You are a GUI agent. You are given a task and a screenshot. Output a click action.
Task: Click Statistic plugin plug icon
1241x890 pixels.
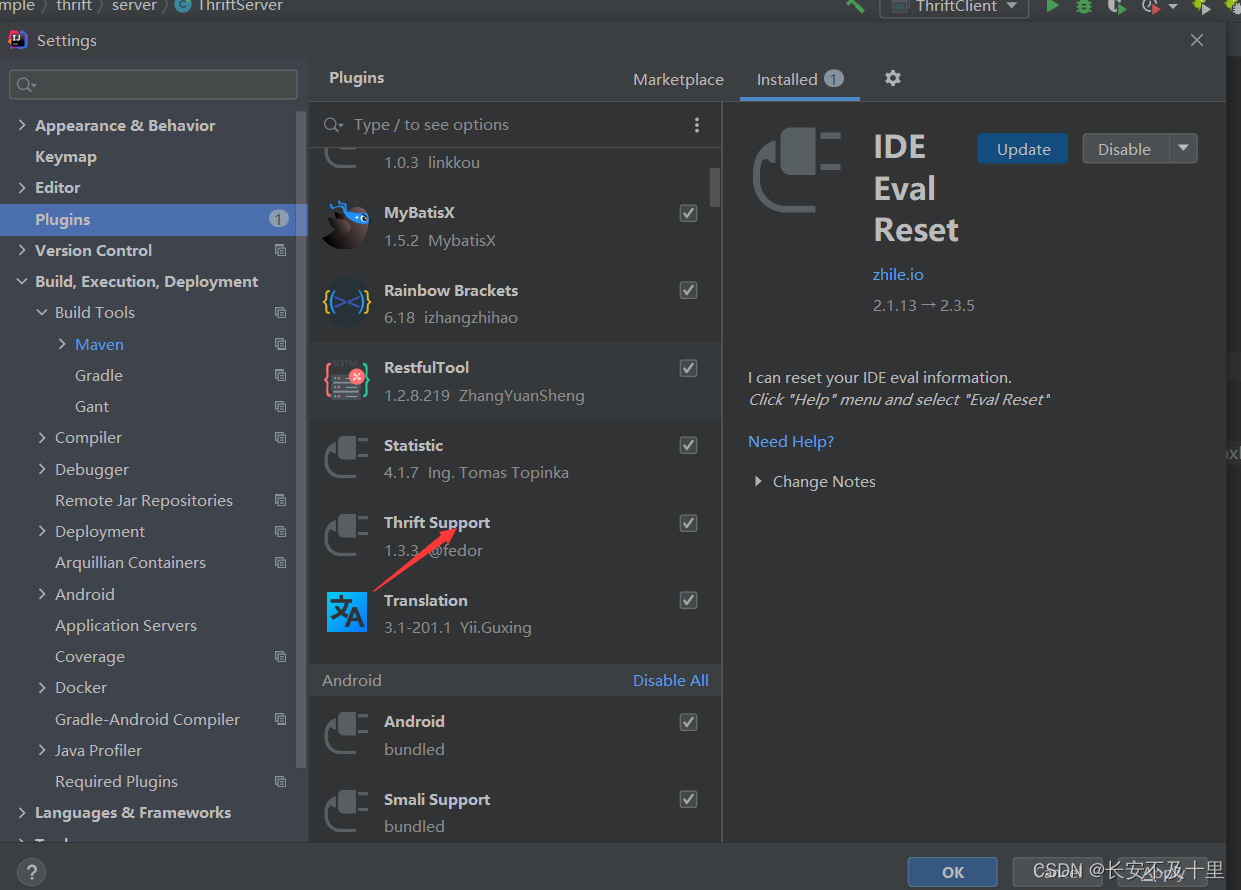(347, 458)
